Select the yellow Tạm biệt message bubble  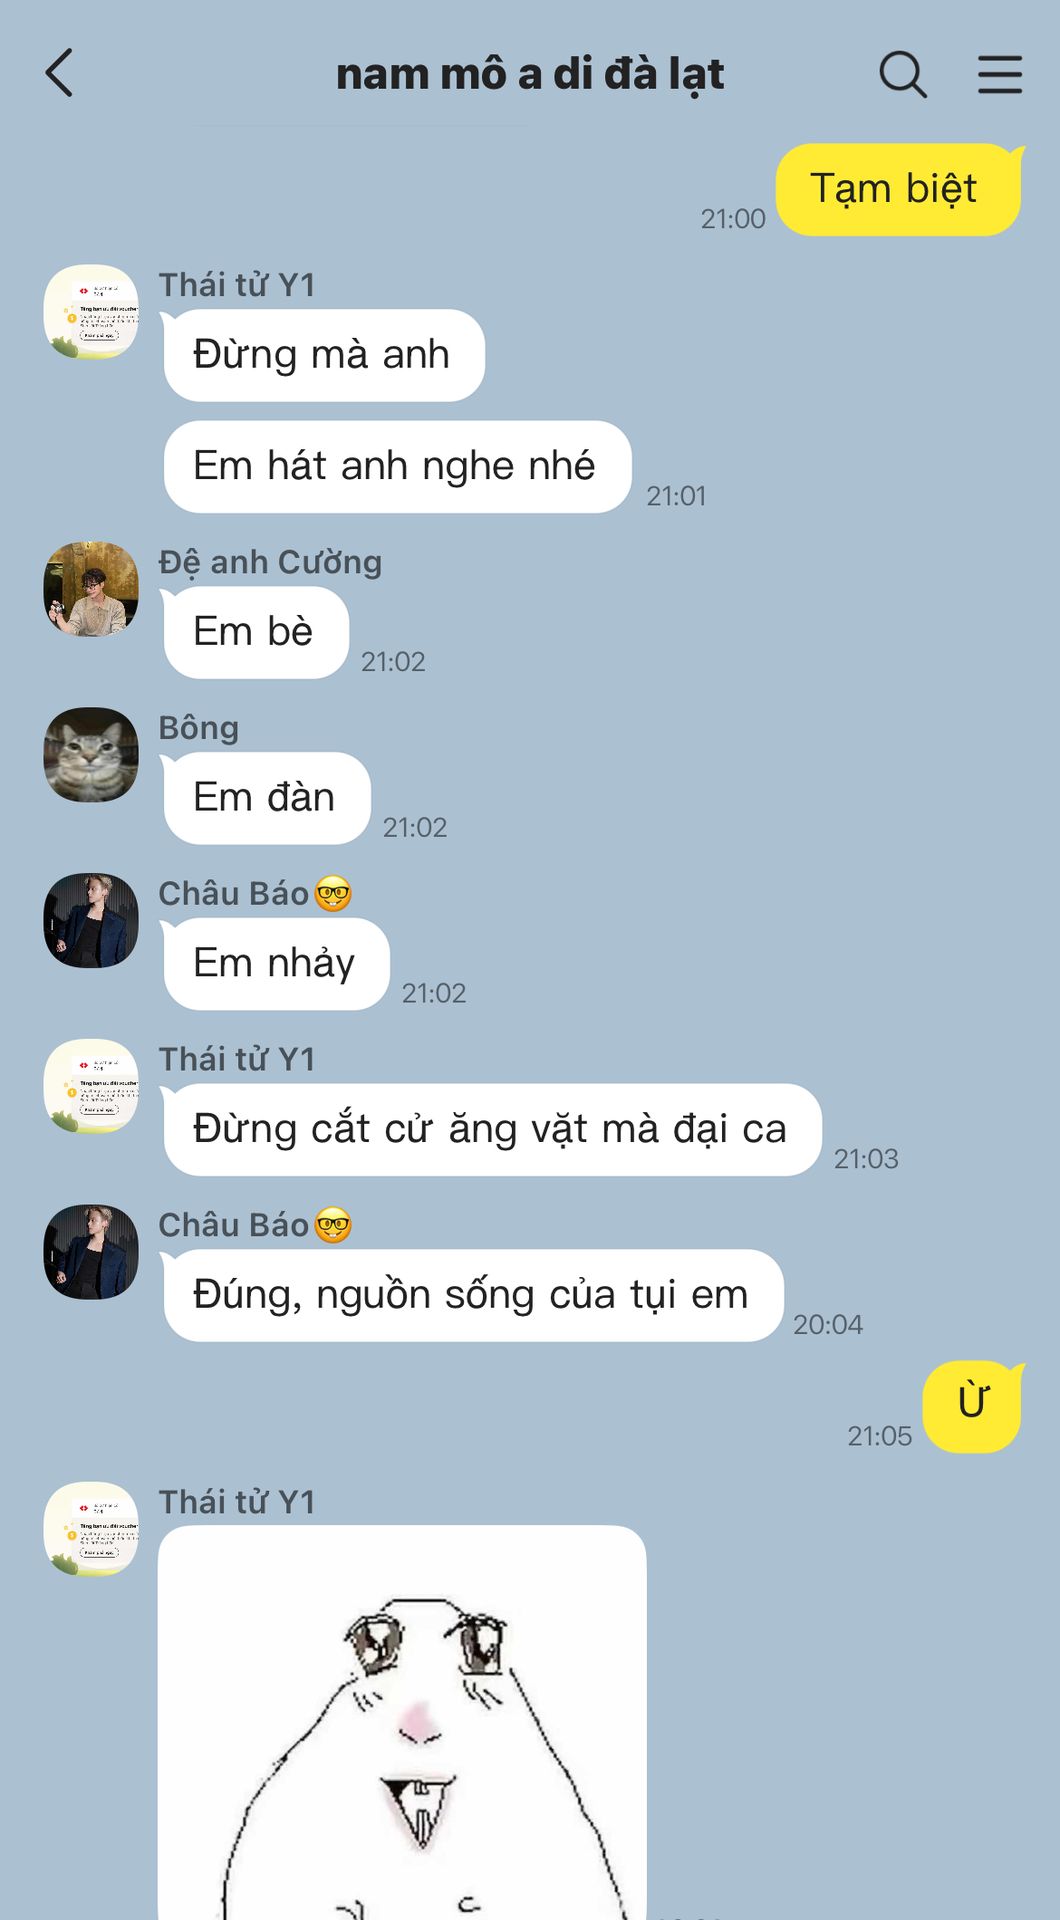899,189
